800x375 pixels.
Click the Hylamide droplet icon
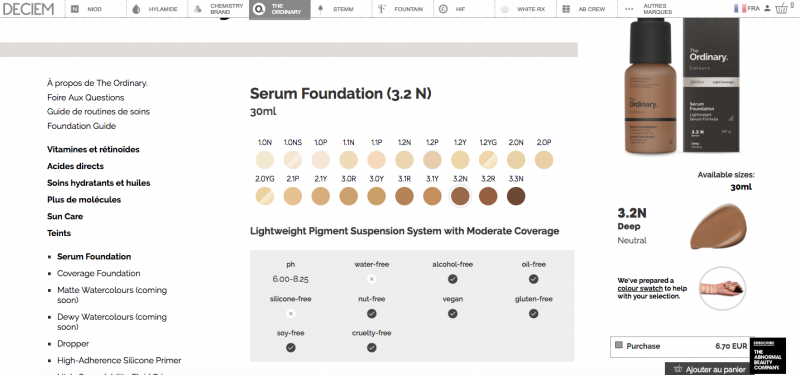click(x=136, y=9)
